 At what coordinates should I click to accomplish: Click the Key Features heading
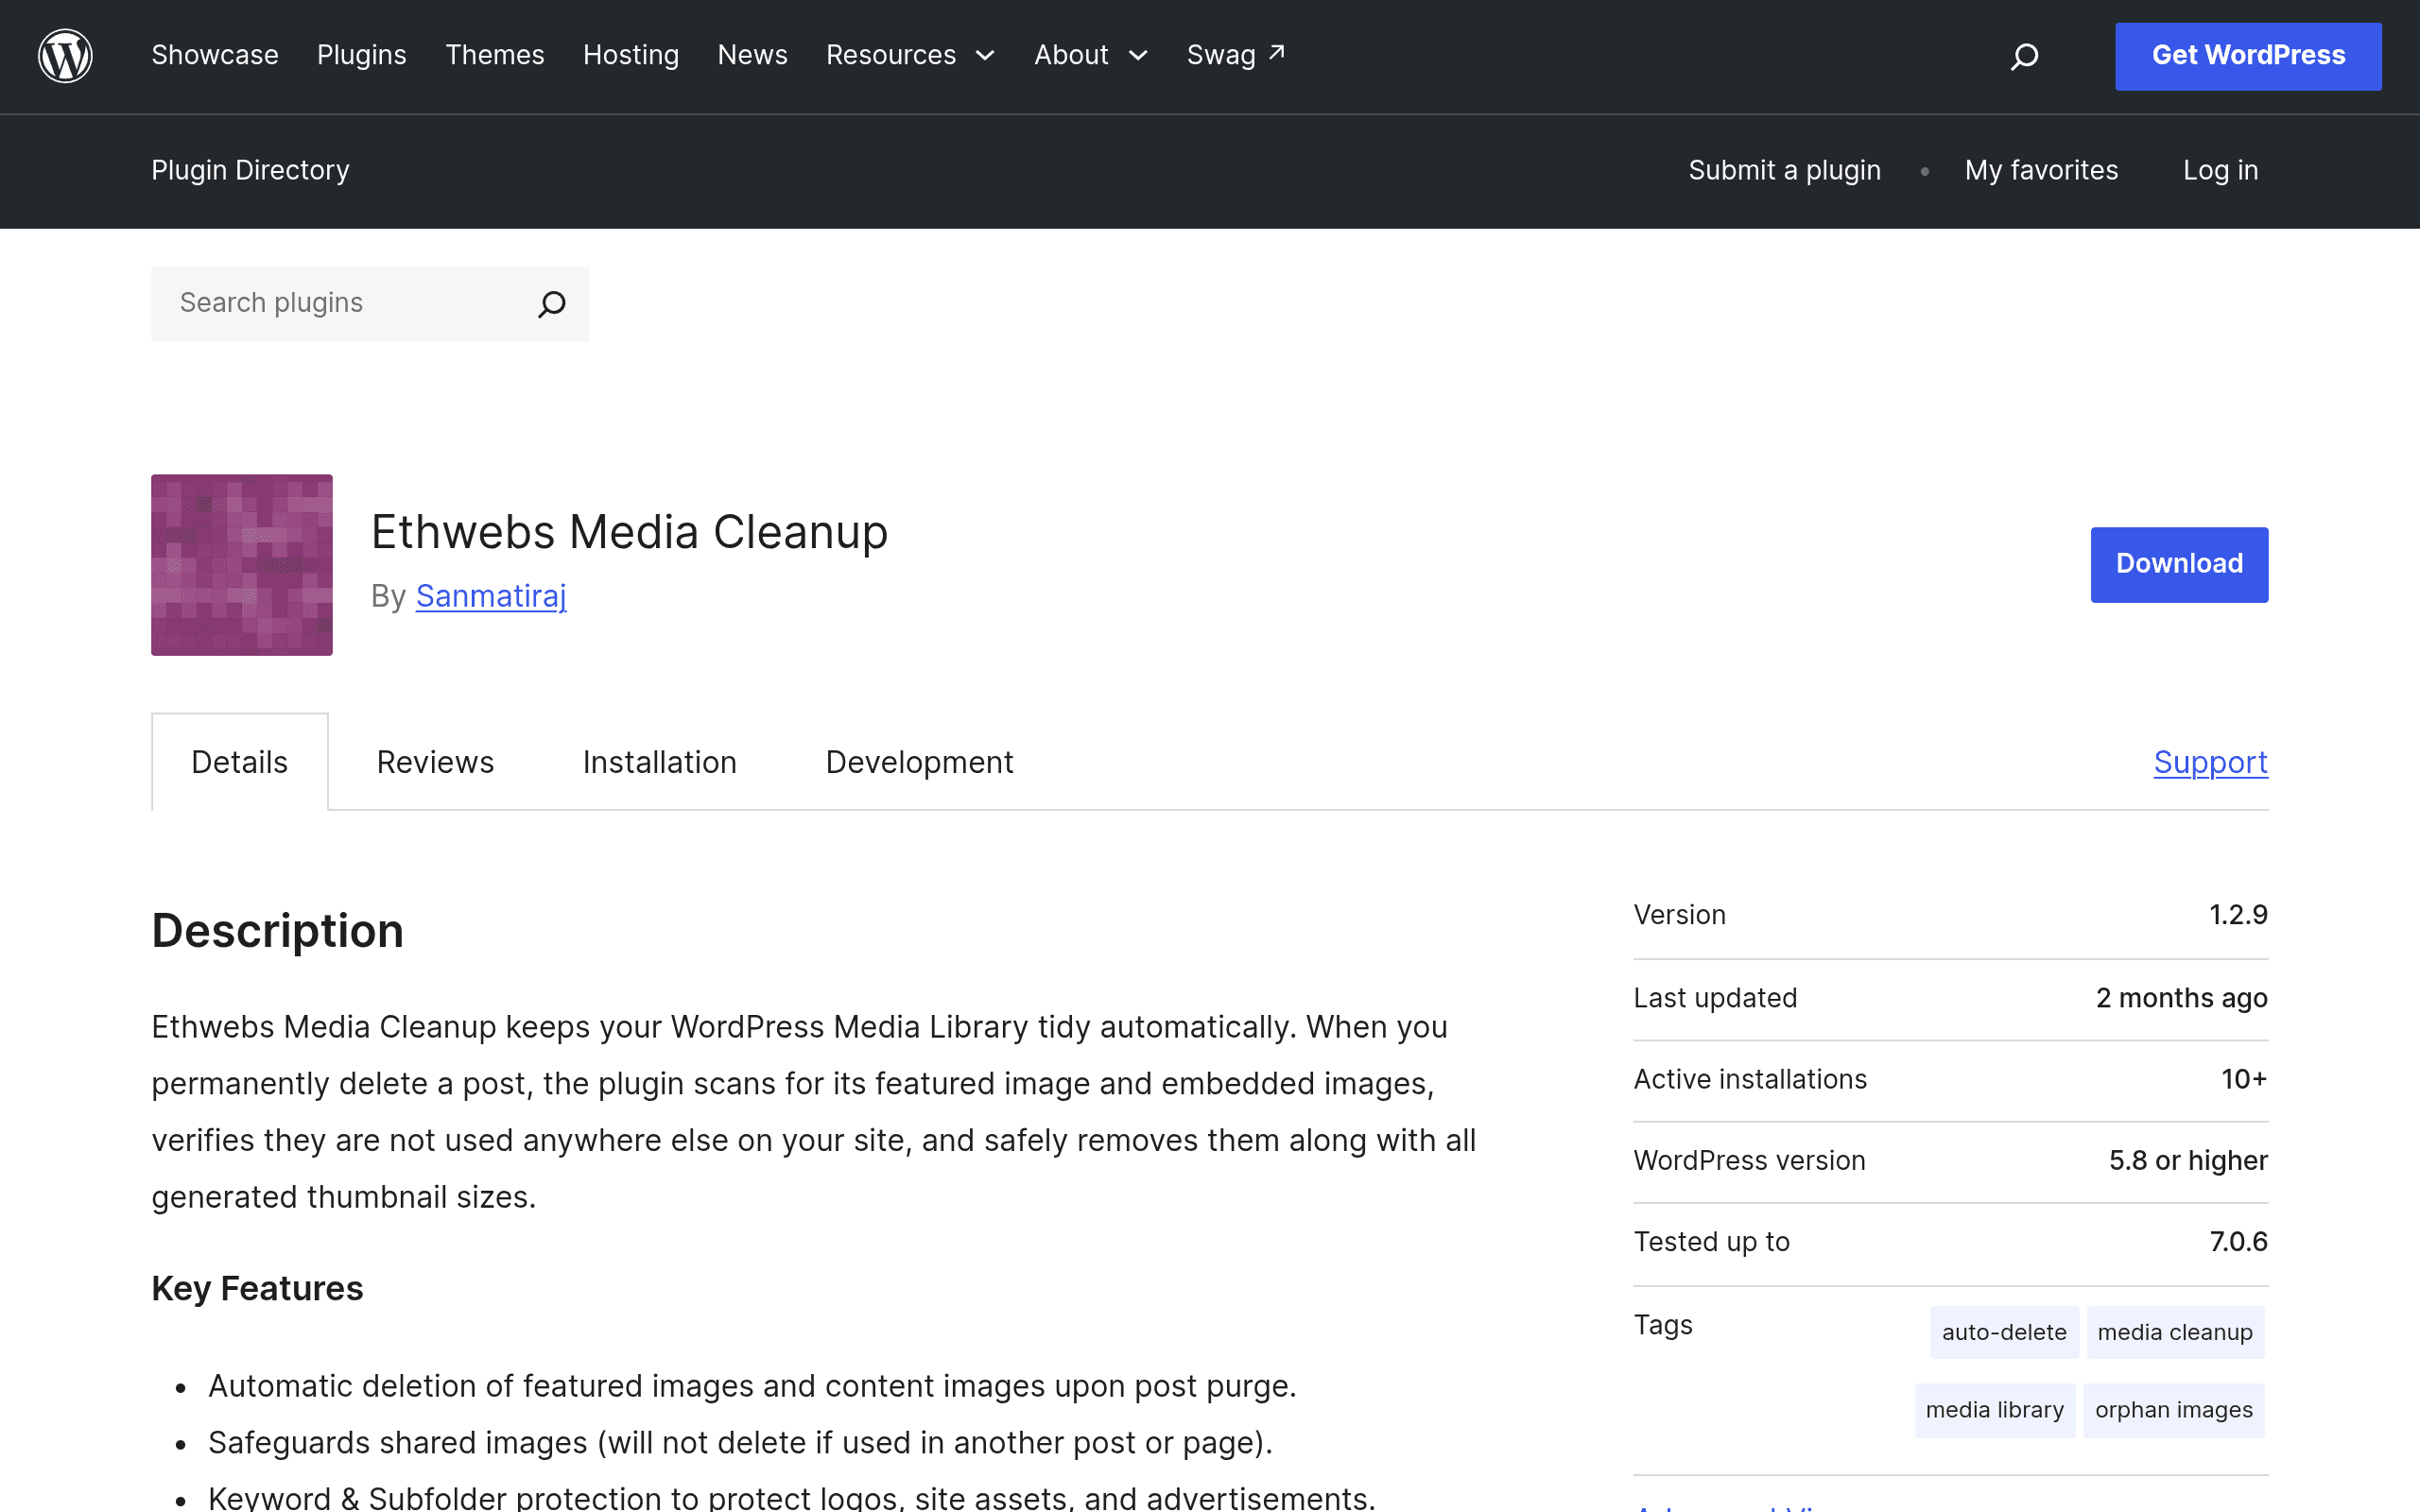[257, 1288]
